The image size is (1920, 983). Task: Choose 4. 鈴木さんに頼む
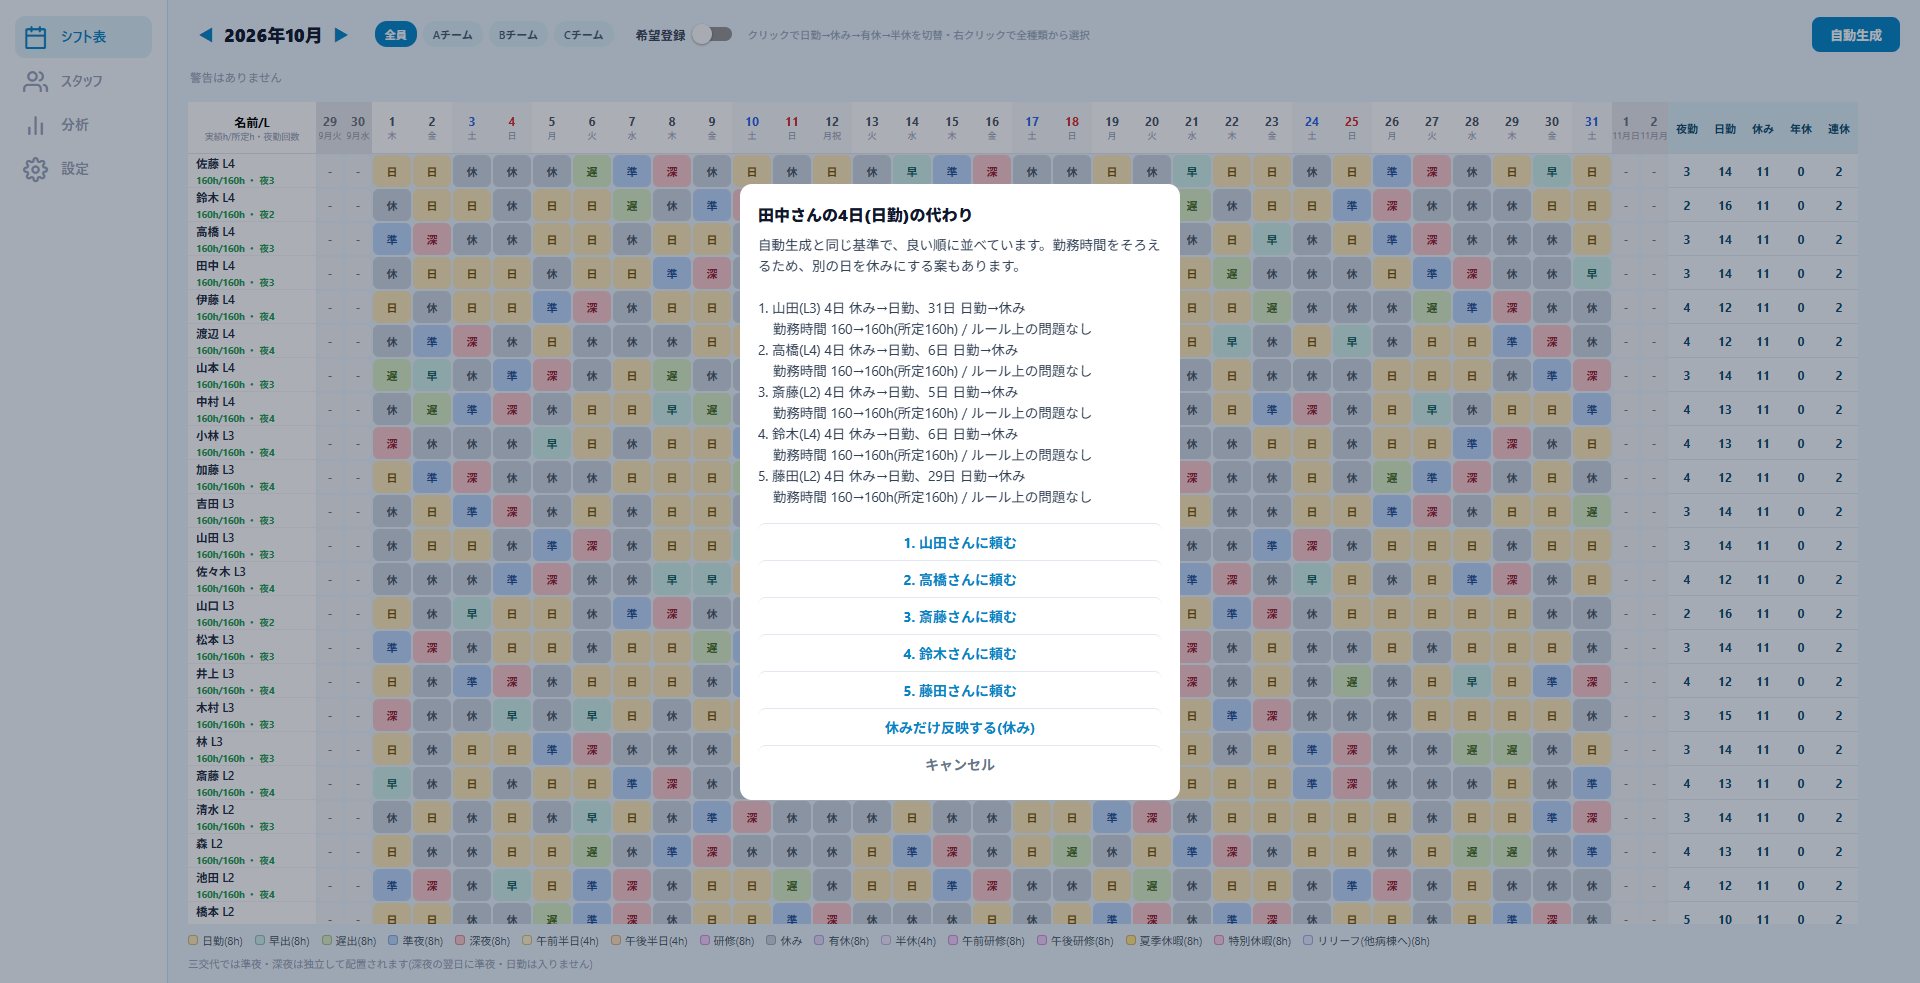point(960,654)
